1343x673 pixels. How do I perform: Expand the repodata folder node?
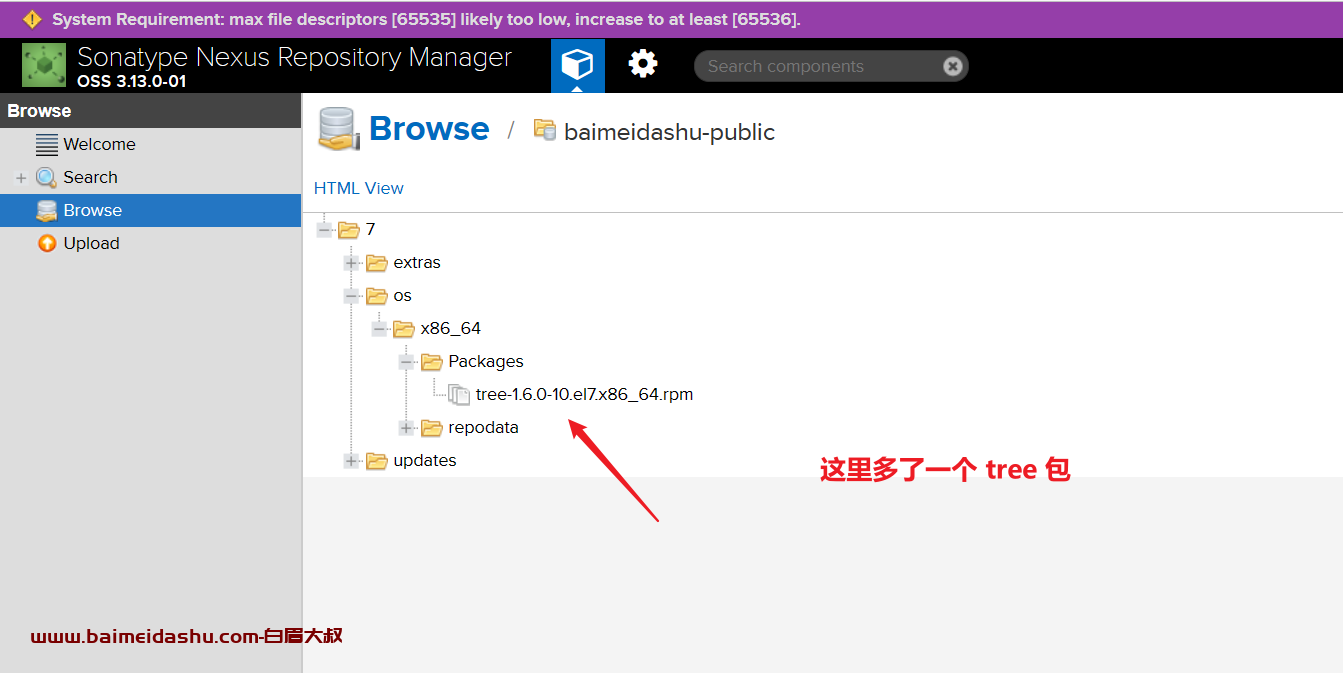(406, 428)
